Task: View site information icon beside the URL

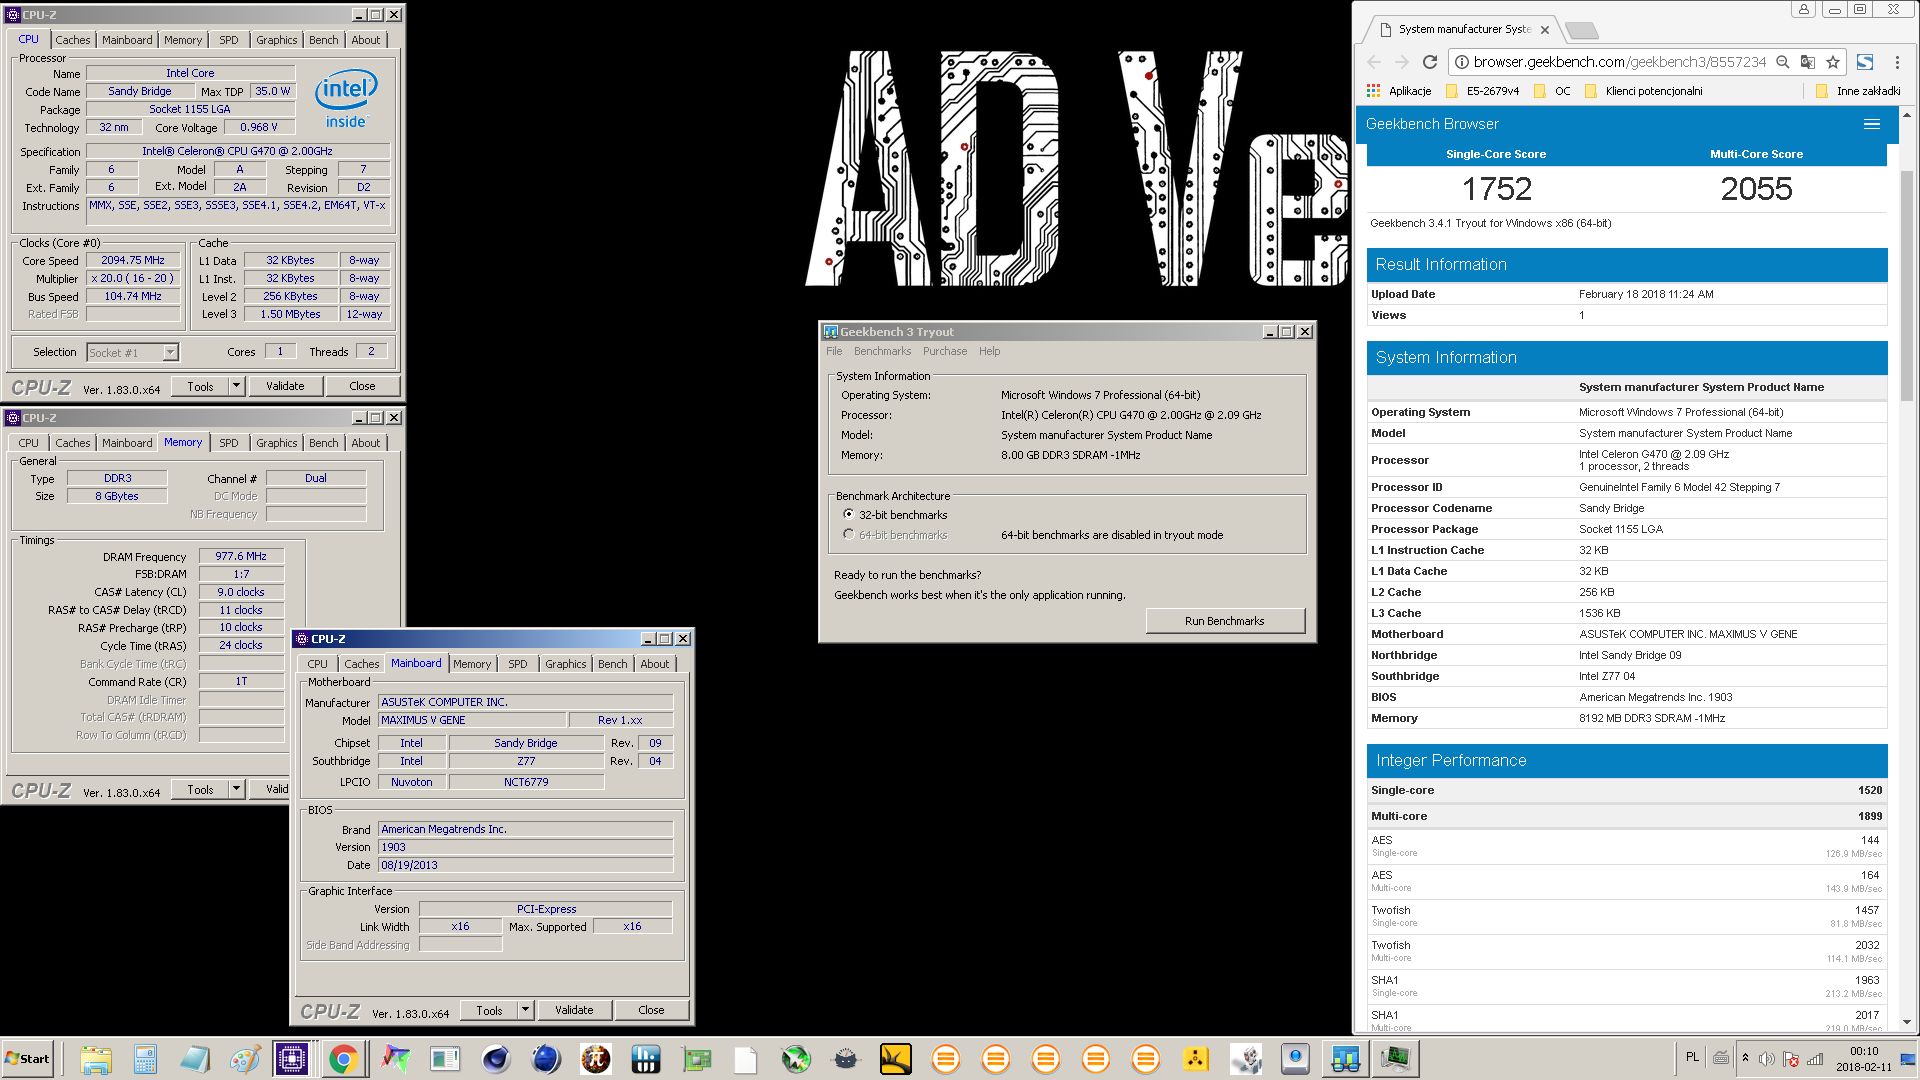Action: (x=1462, y=62)
